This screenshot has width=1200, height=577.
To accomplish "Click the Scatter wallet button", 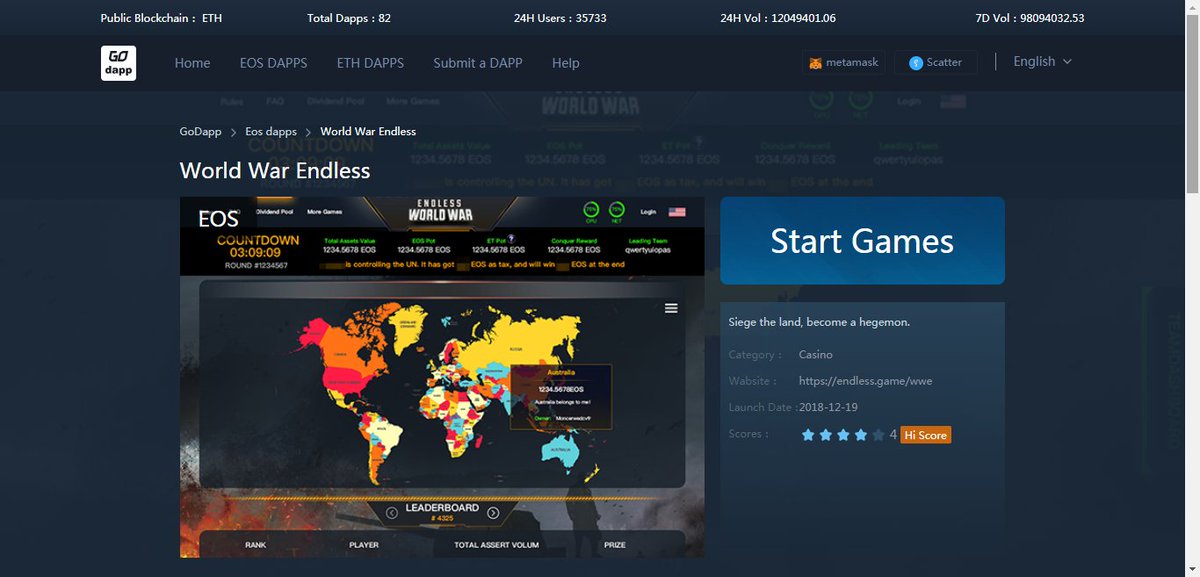I will pyautogui.click(x=935, y=63).
